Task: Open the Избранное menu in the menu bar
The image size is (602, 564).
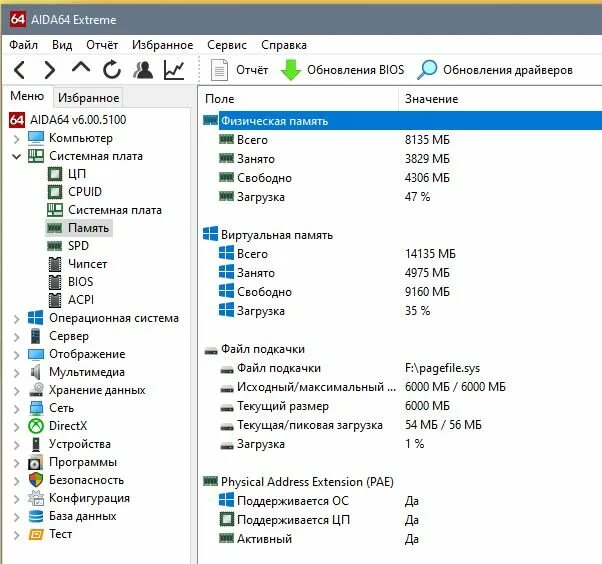Action: click(162, 45)
